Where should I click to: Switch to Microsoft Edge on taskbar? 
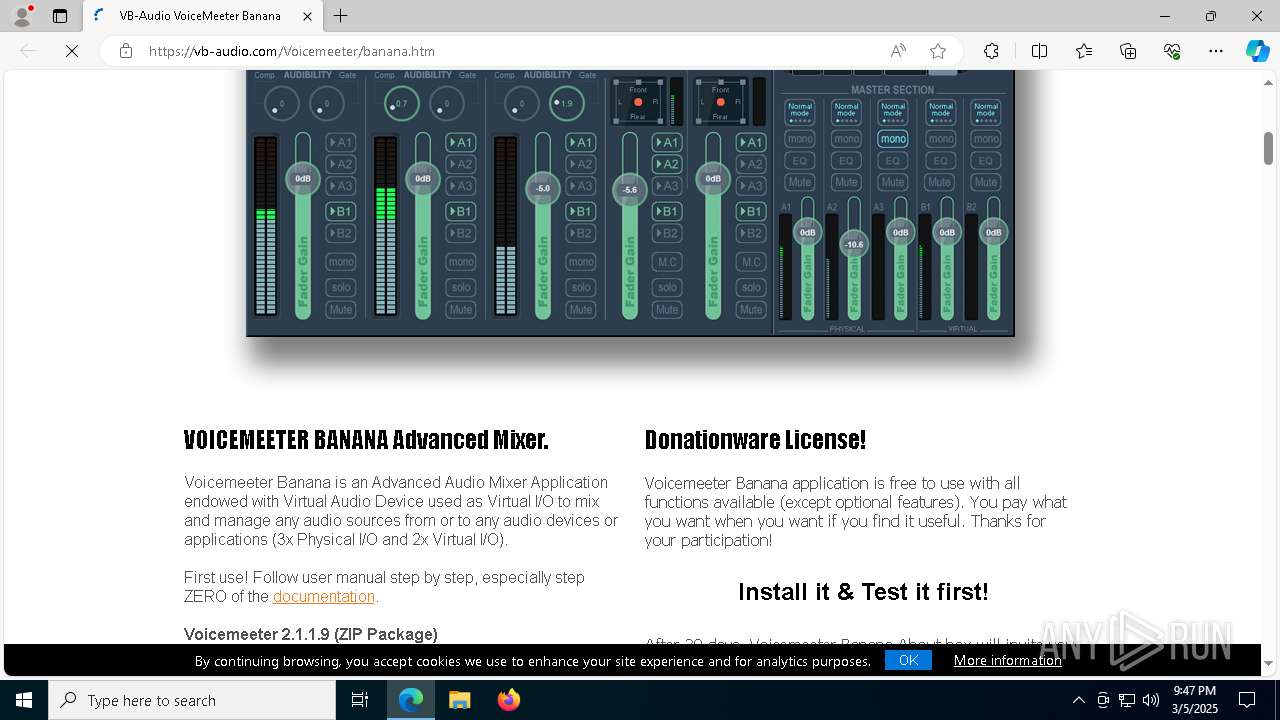411,700
